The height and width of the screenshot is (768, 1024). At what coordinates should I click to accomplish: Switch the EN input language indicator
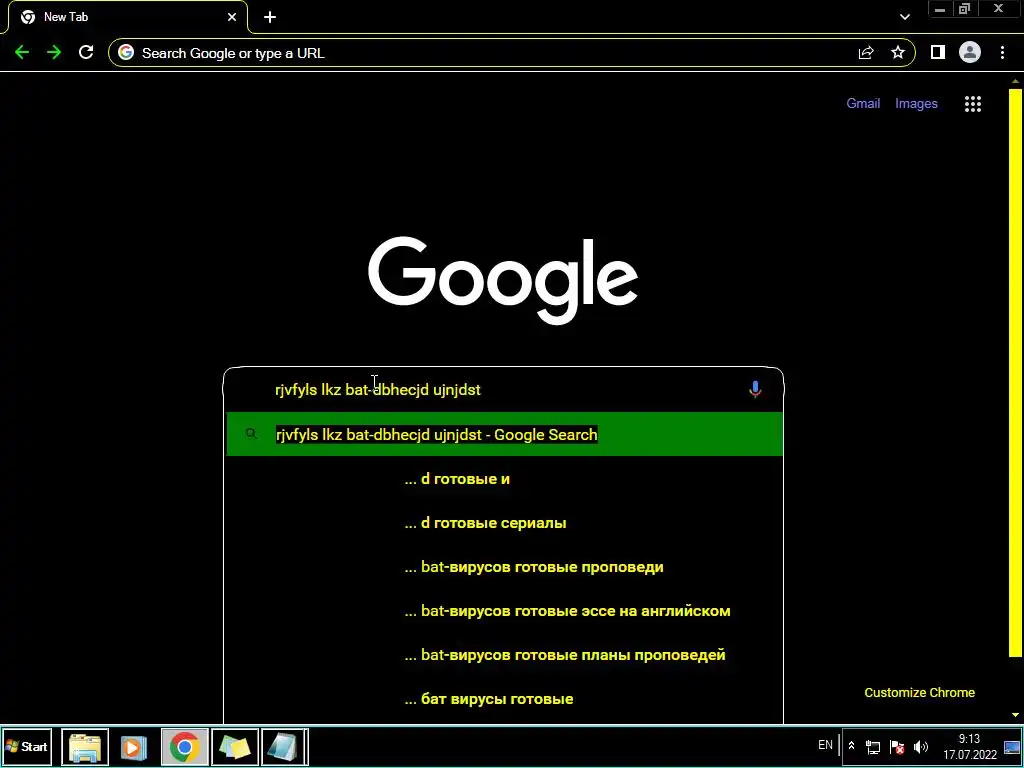click(x=825, y=745)
